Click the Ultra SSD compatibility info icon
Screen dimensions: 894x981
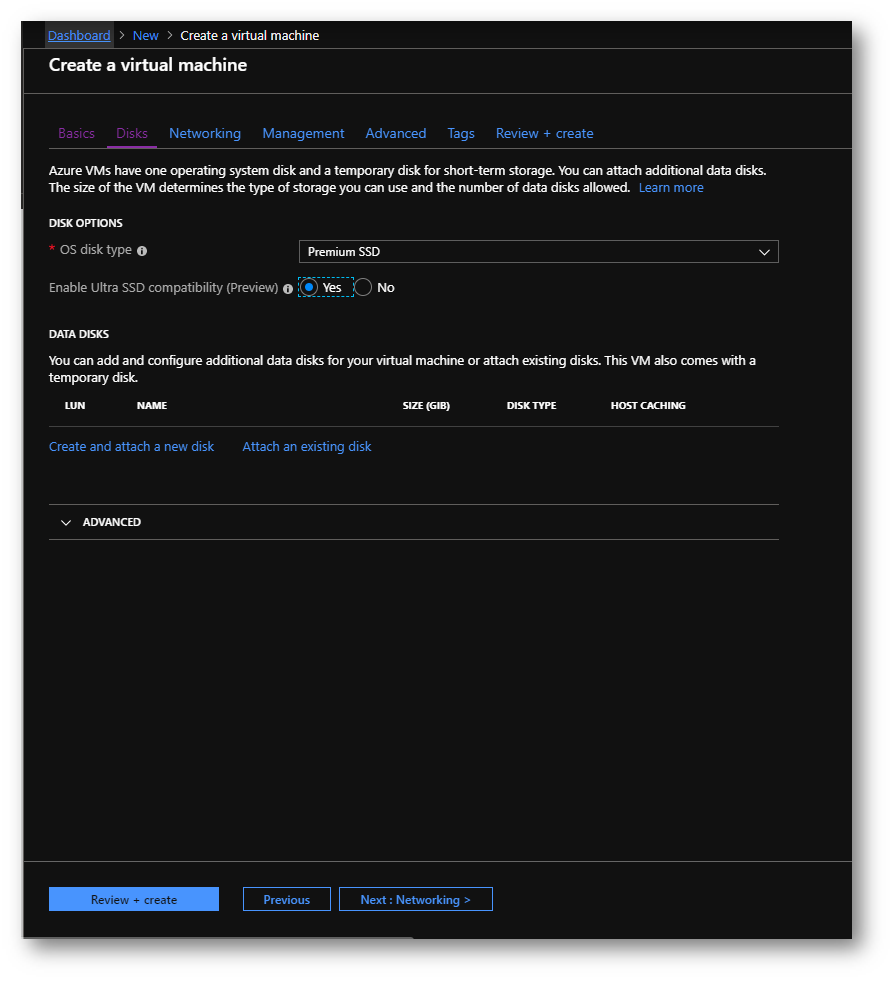point(288,288)
